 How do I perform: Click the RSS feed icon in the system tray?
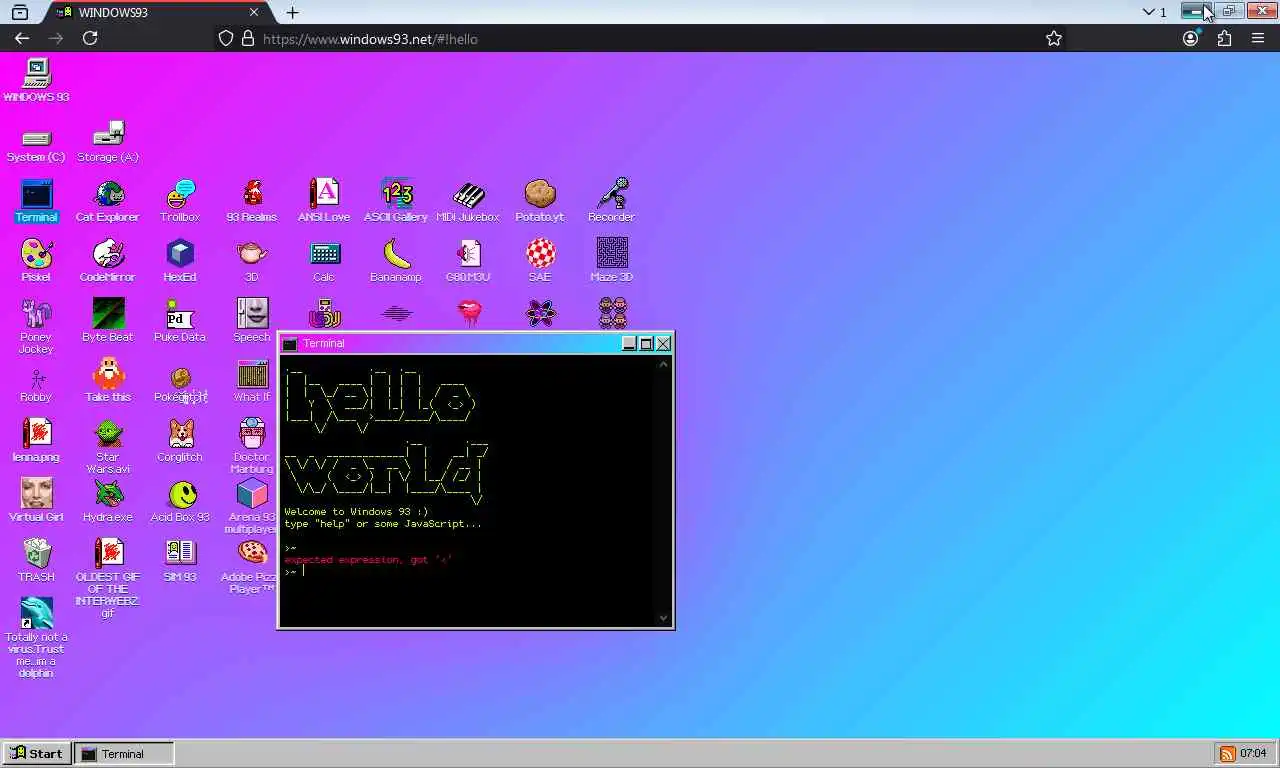1226,753
